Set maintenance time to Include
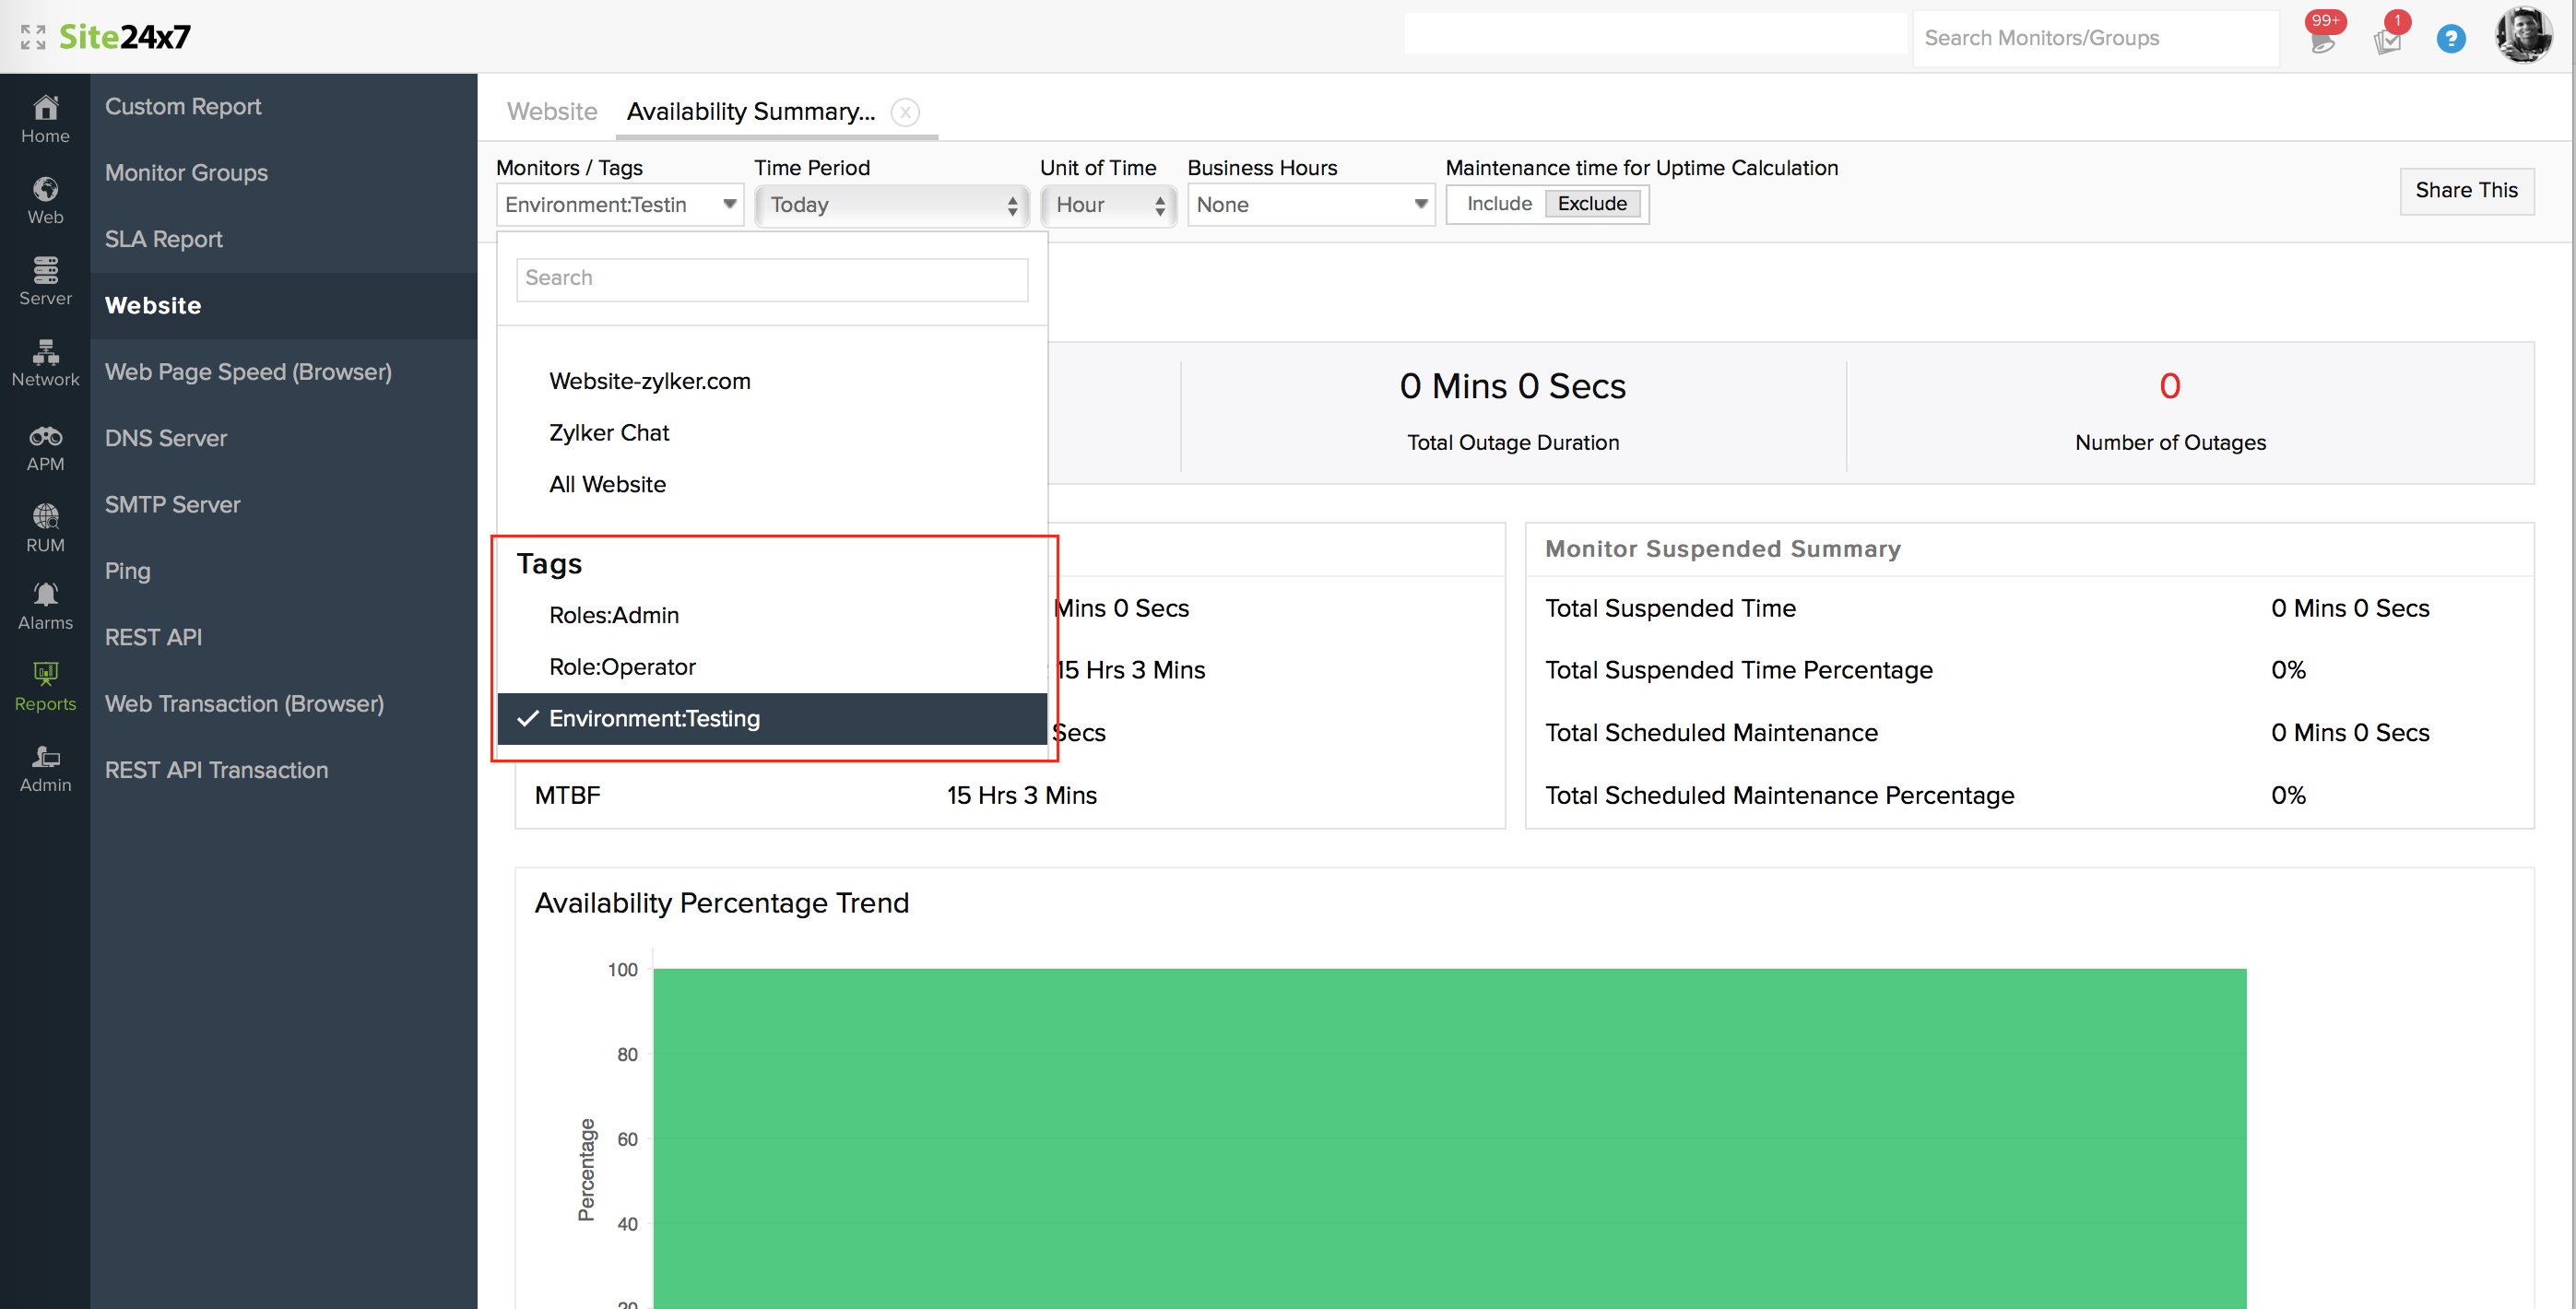The height and width of the screenshot is (1309, 2576). point(1498,204)
